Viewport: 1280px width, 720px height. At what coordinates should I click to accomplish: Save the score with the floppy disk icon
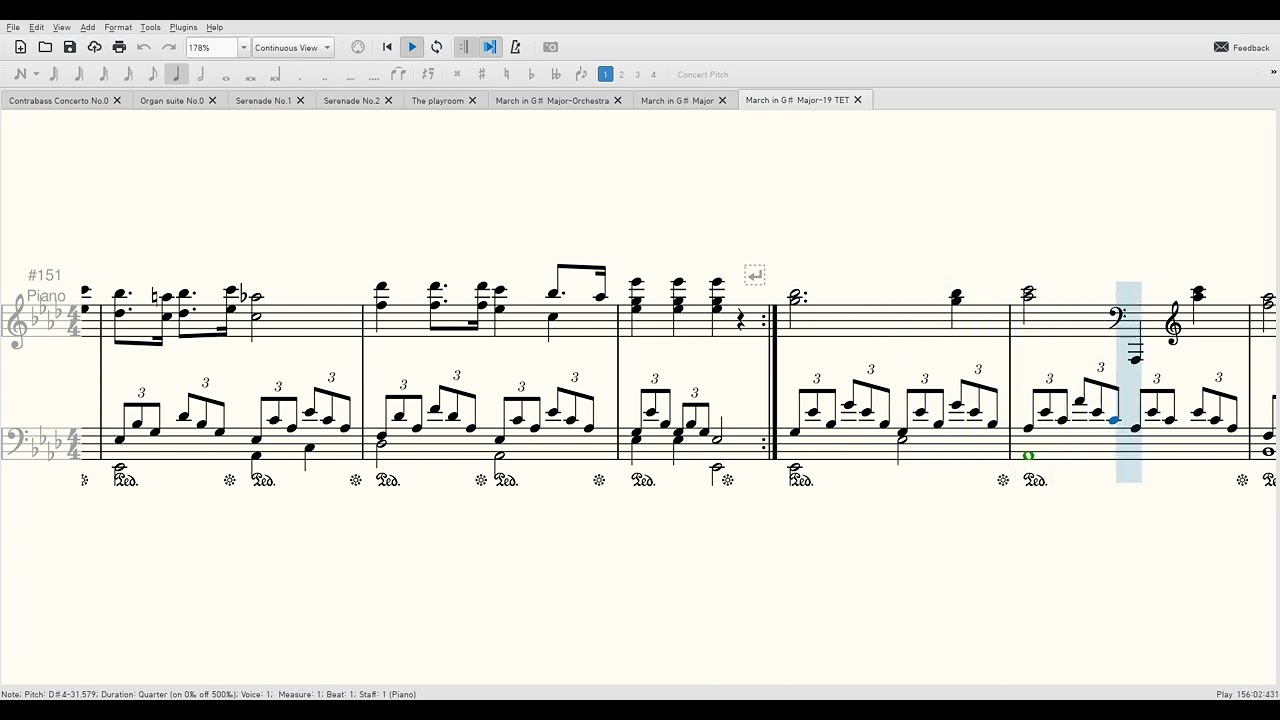click(70, 47)
